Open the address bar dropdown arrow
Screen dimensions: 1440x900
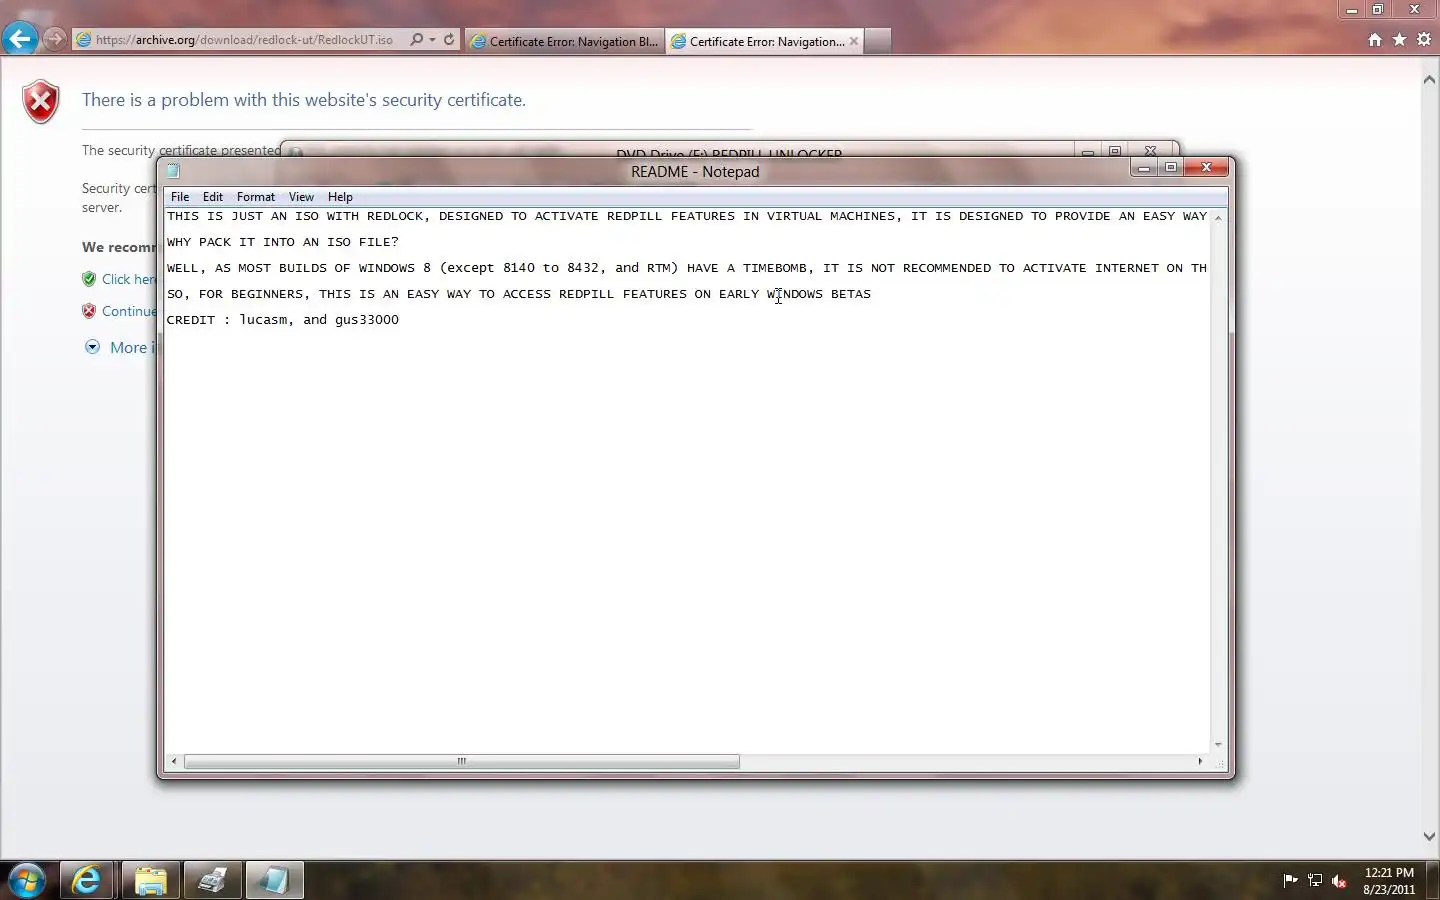[x=432, y=40]
